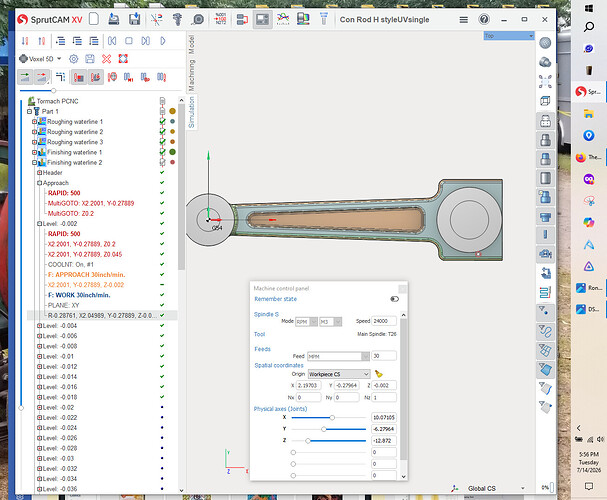Open Windows Start menu
This screenshot has height=500, width=607.
[x=589, y=9]
